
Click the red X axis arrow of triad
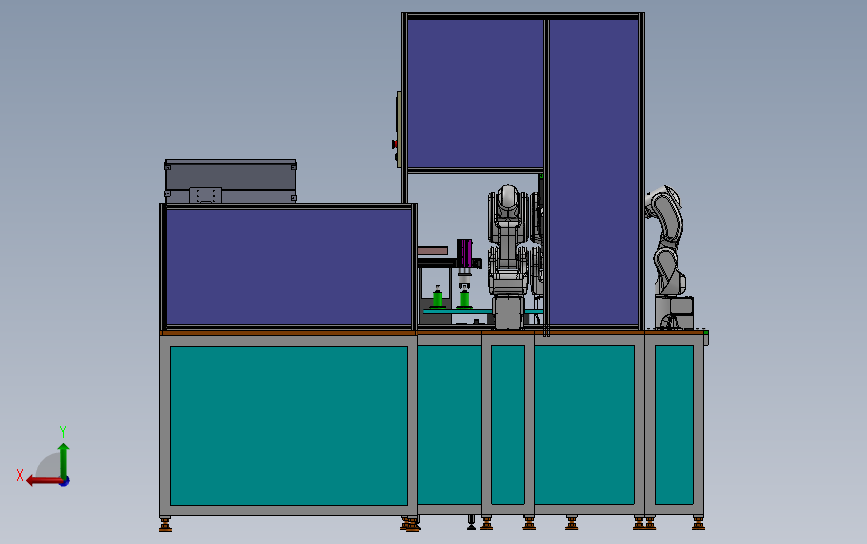pos(43,481)
